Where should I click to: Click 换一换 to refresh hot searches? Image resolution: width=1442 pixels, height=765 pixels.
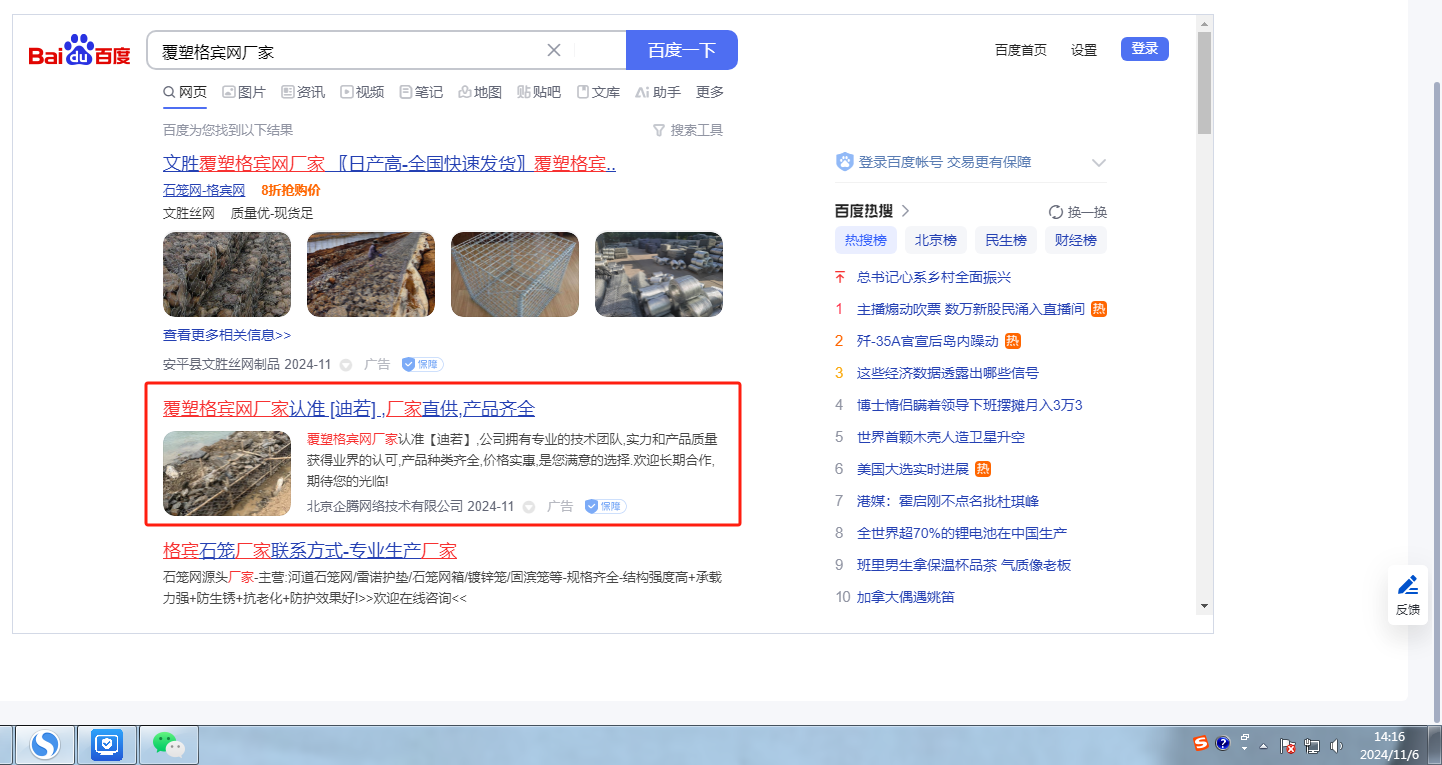(1078, 212)
